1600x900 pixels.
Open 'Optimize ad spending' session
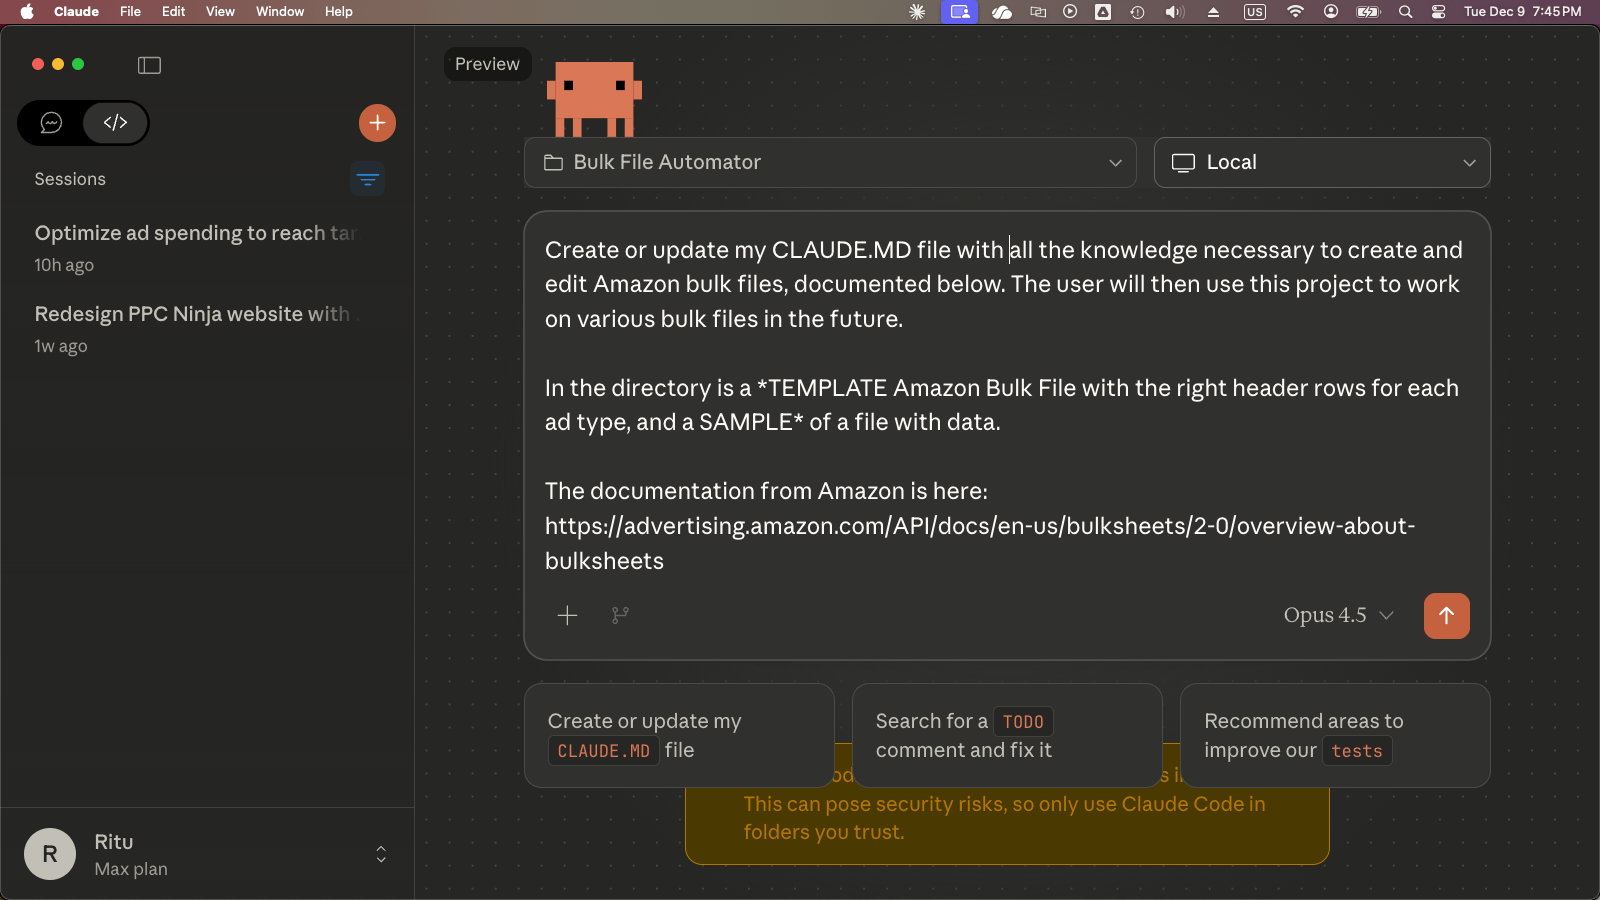pyautogui.click(x=196, y=247)
